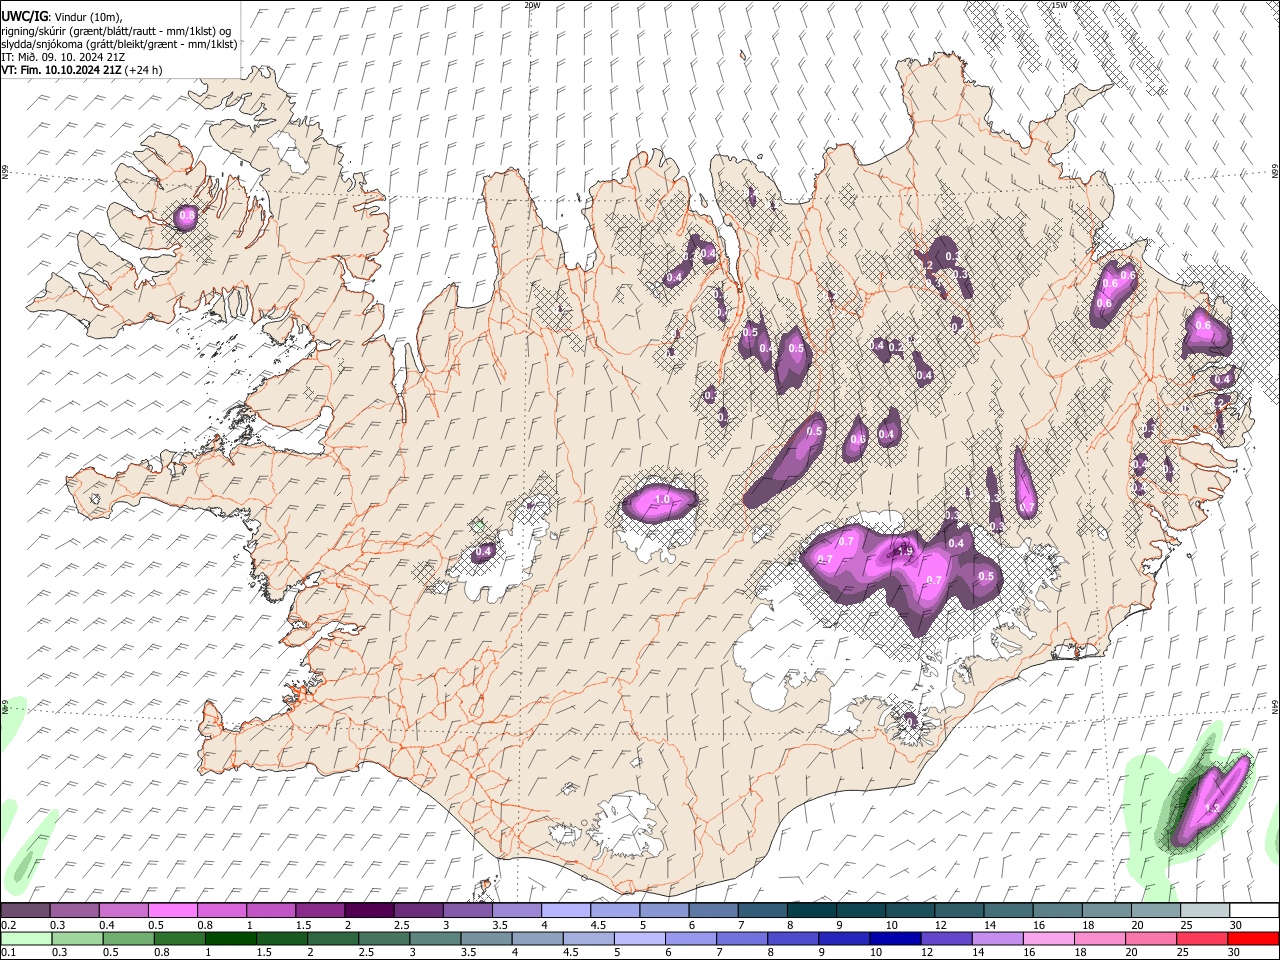Image resolution: width=1280 pixels, height=960 pixels.
Task: Pick the bright magenta swatch labeled 0.5
Action: point(172,910)
